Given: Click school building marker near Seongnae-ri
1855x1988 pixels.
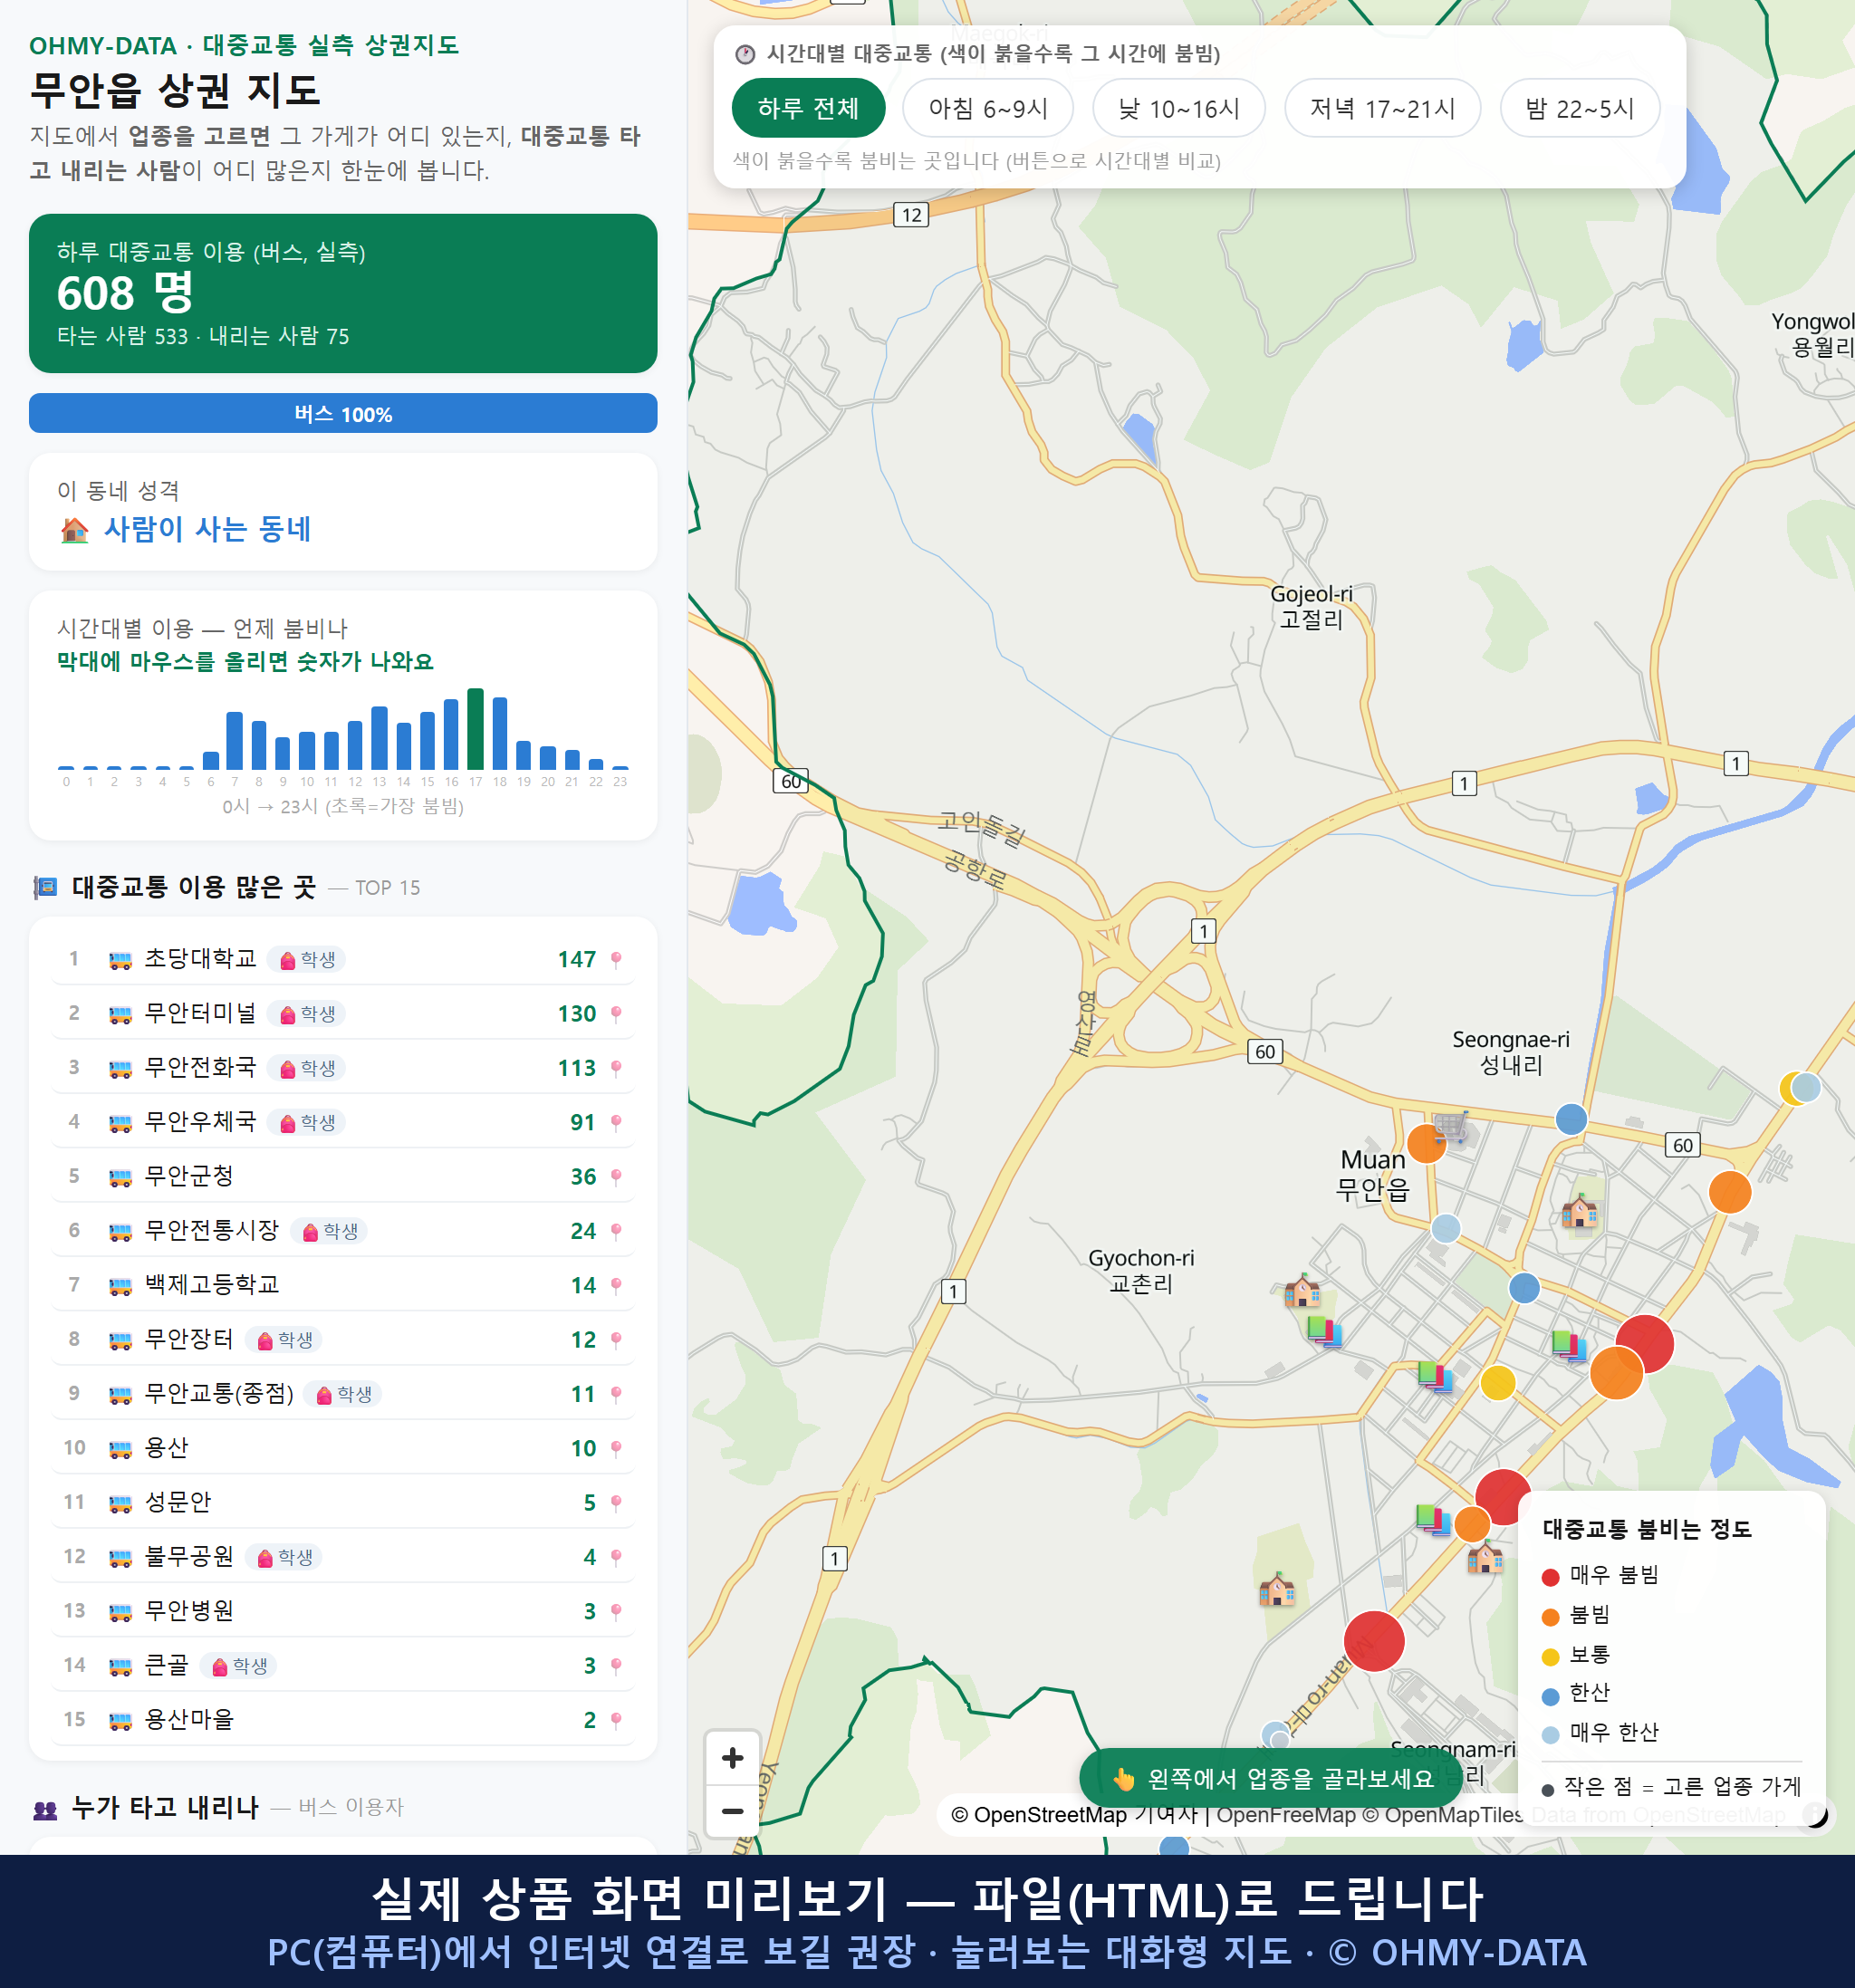Looking at the screenshot, I should [x=1580, y=1211].
